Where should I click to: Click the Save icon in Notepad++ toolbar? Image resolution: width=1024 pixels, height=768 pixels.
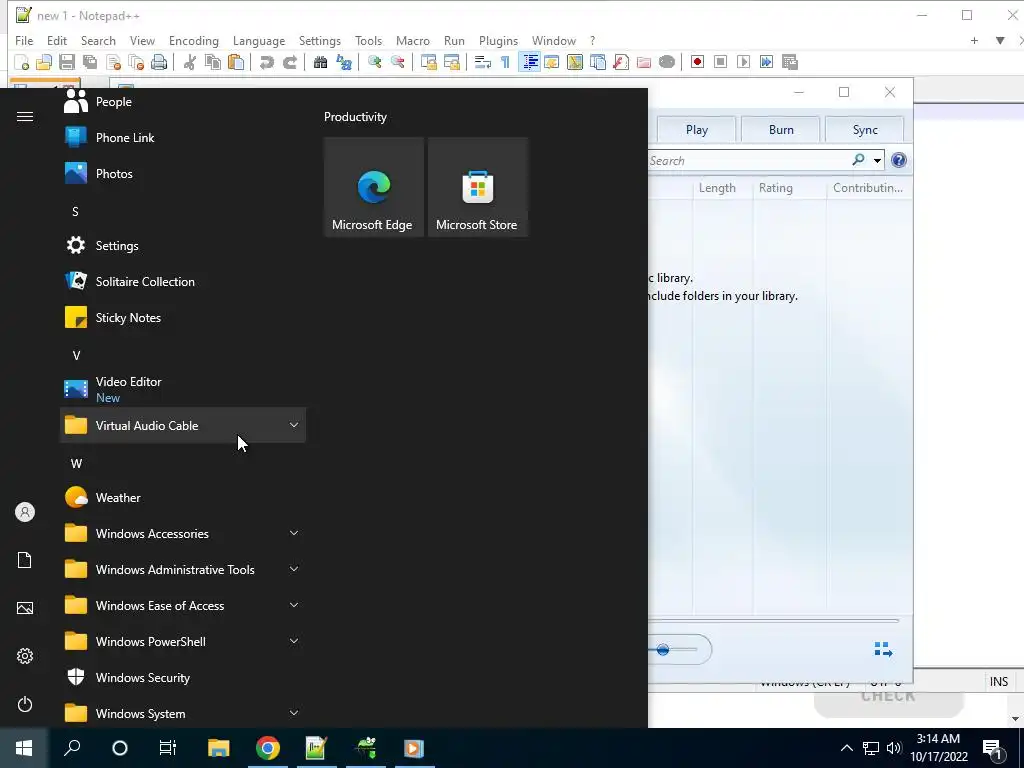[x=67, y=62]
